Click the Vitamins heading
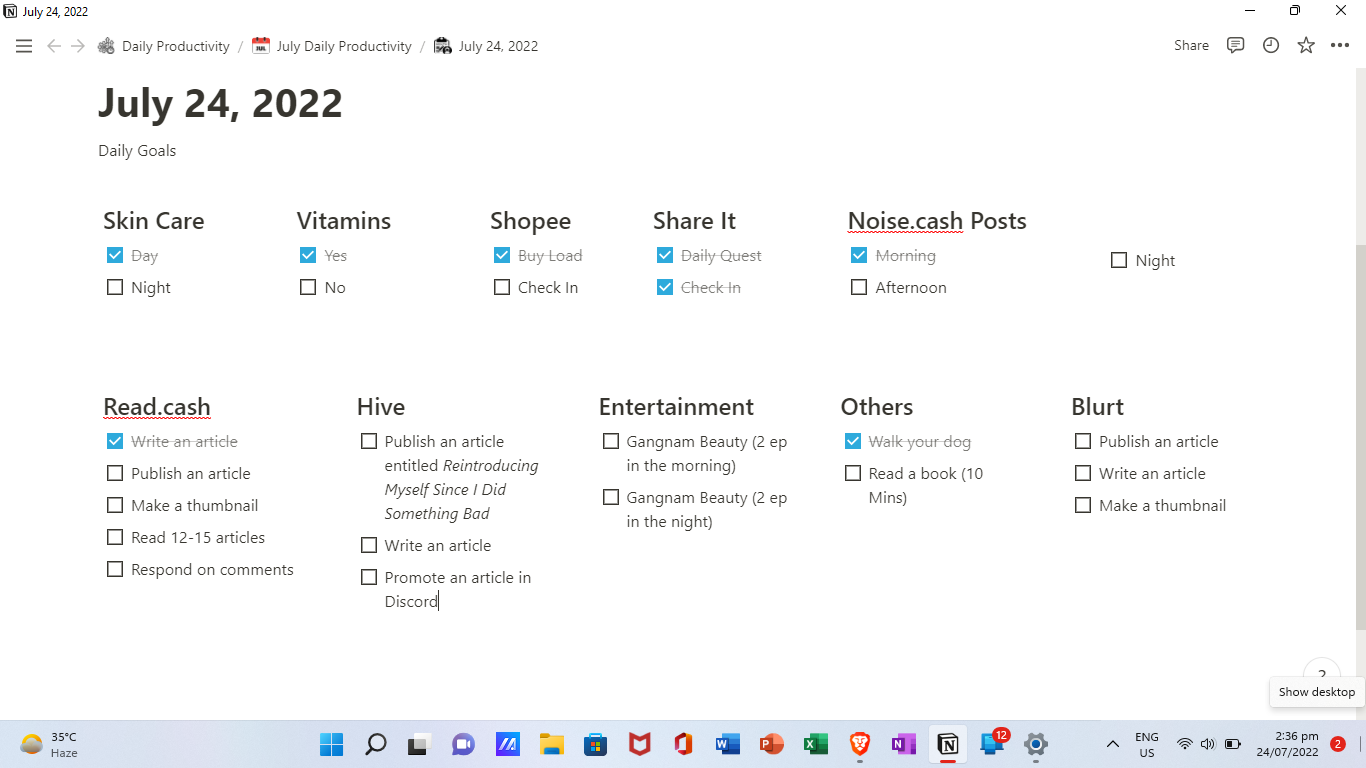 pos(344,221)
